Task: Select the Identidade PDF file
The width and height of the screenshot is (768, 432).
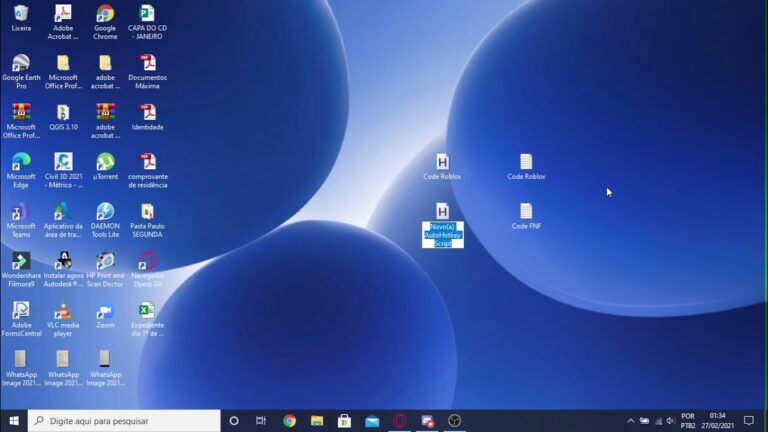Action: 147,112
